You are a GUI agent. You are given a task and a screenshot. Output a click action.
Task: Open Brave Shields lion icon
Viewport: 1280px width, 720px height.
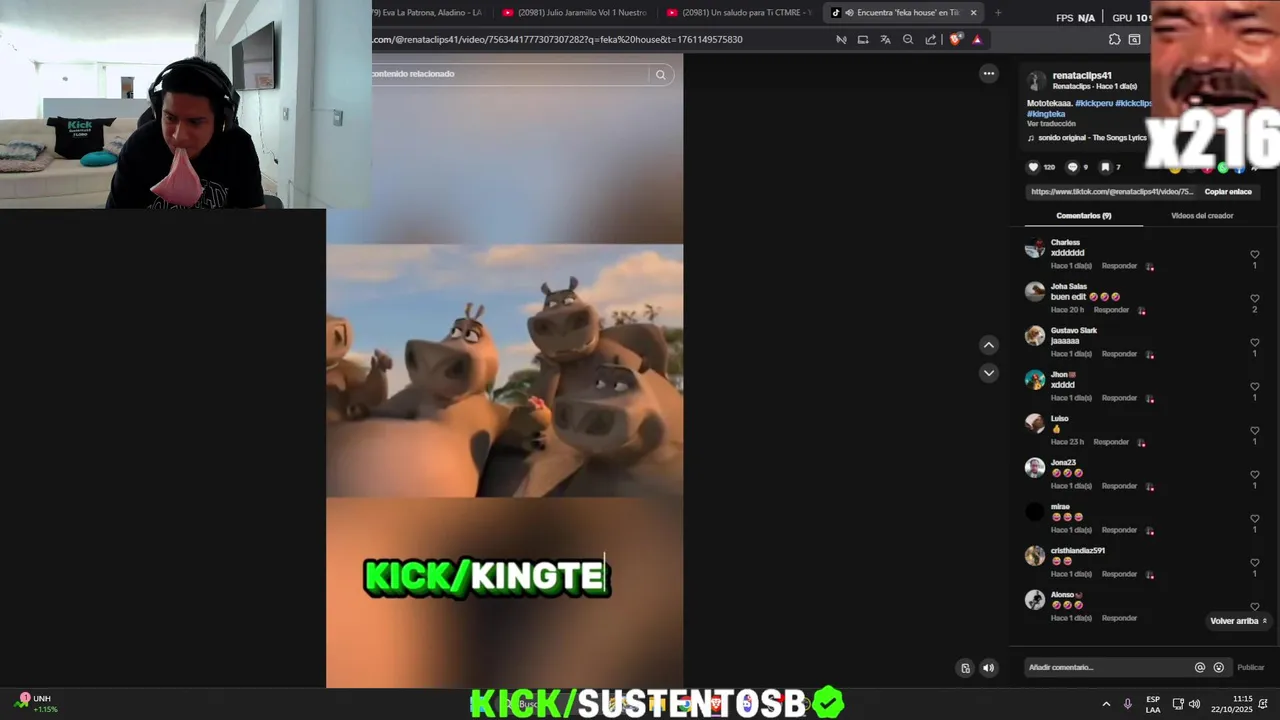tap(955, 40)
